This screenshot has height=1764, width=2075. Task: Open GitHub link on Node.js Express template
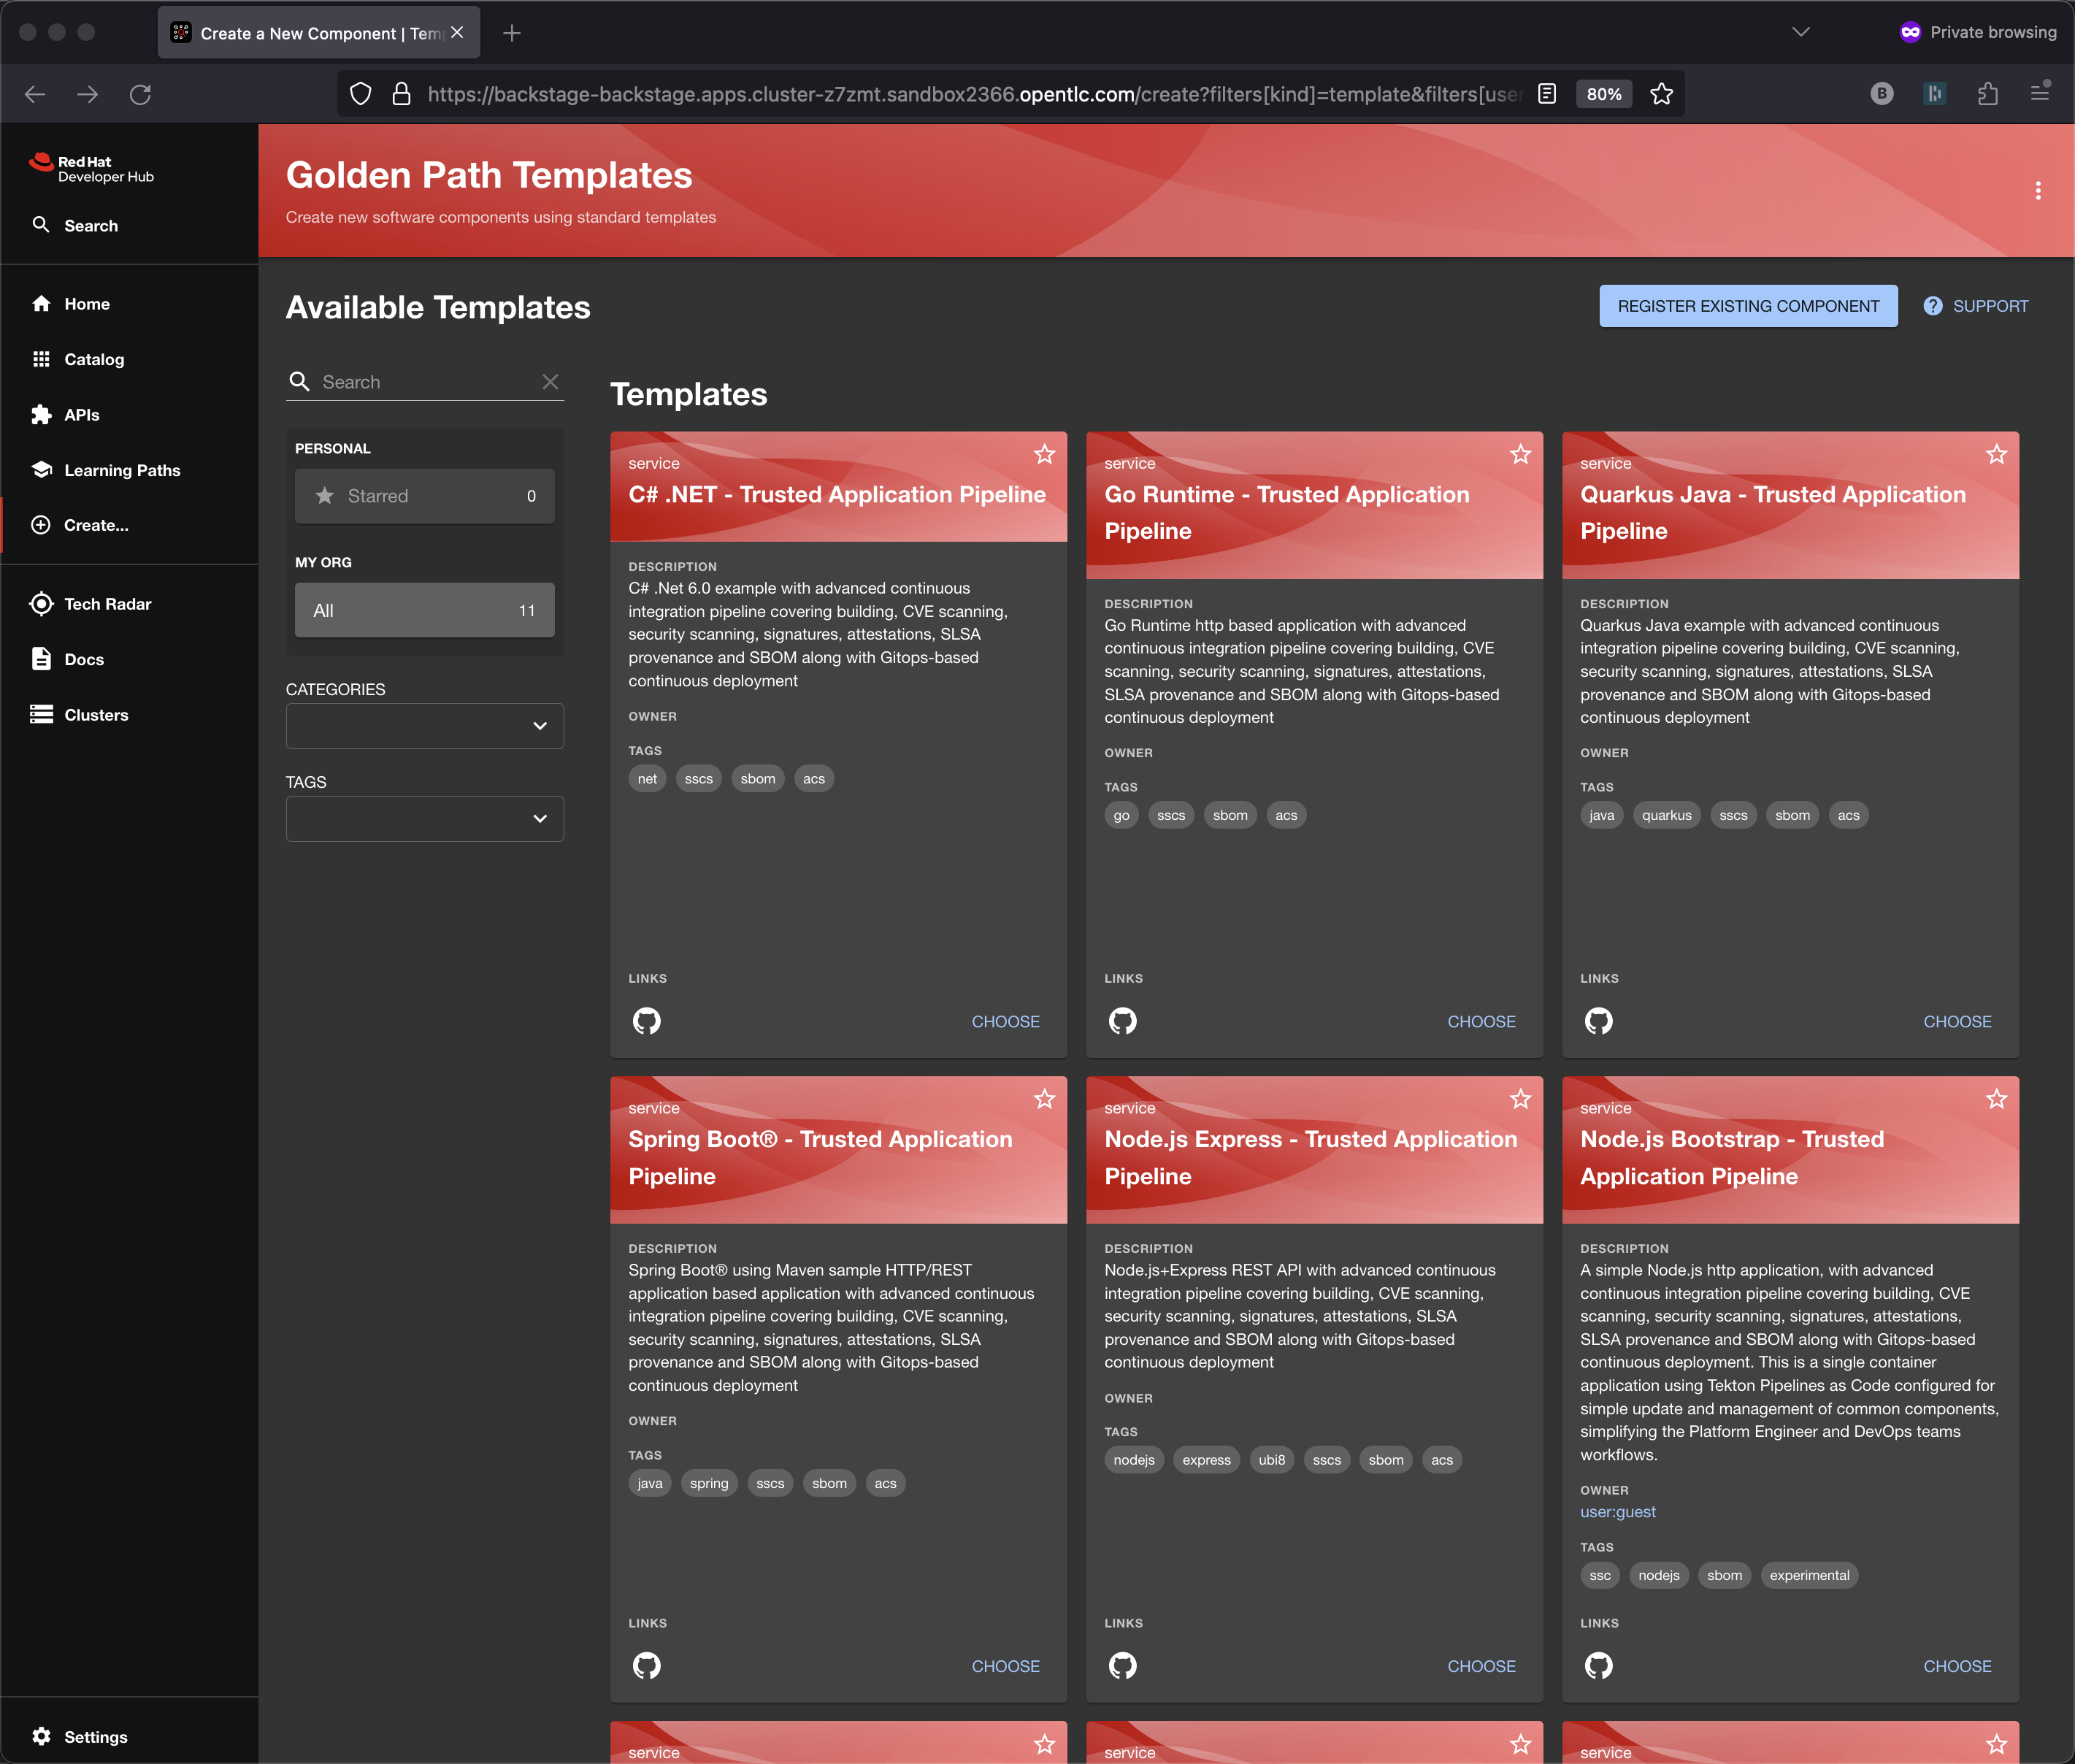(x=1122, y=1666)
